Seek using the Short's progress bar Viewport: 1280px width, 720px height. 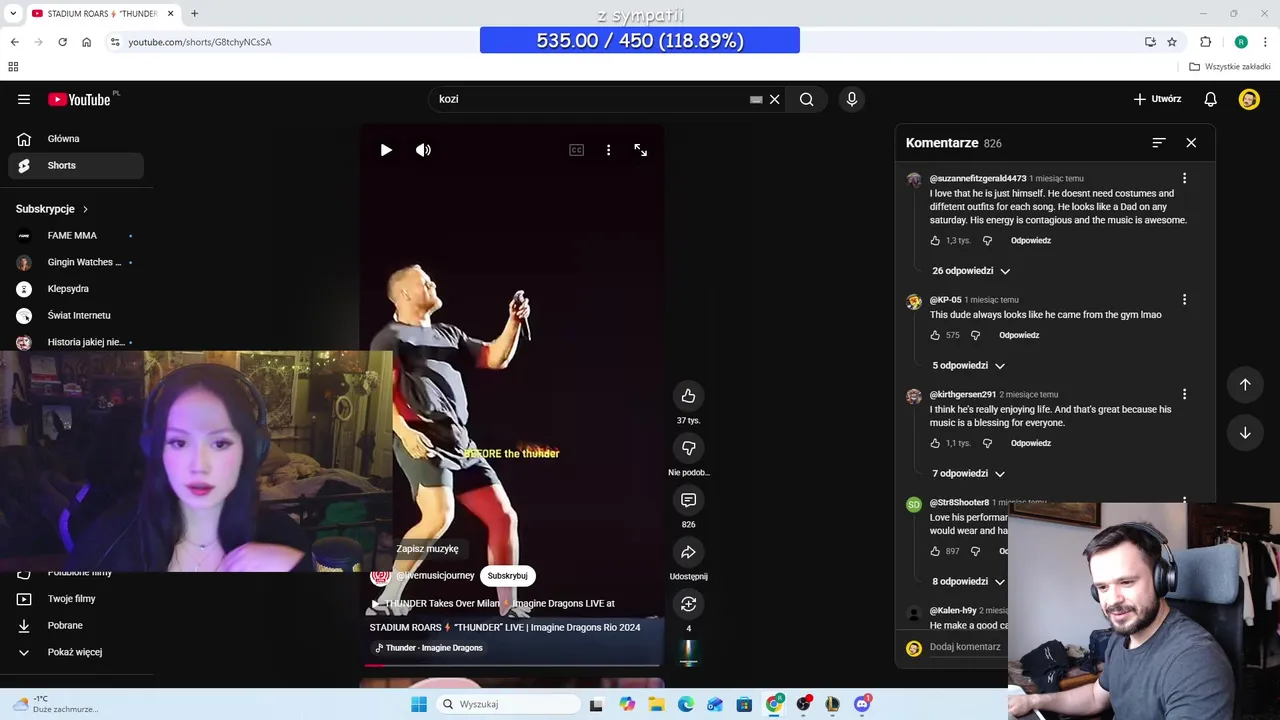pos(512,664)
